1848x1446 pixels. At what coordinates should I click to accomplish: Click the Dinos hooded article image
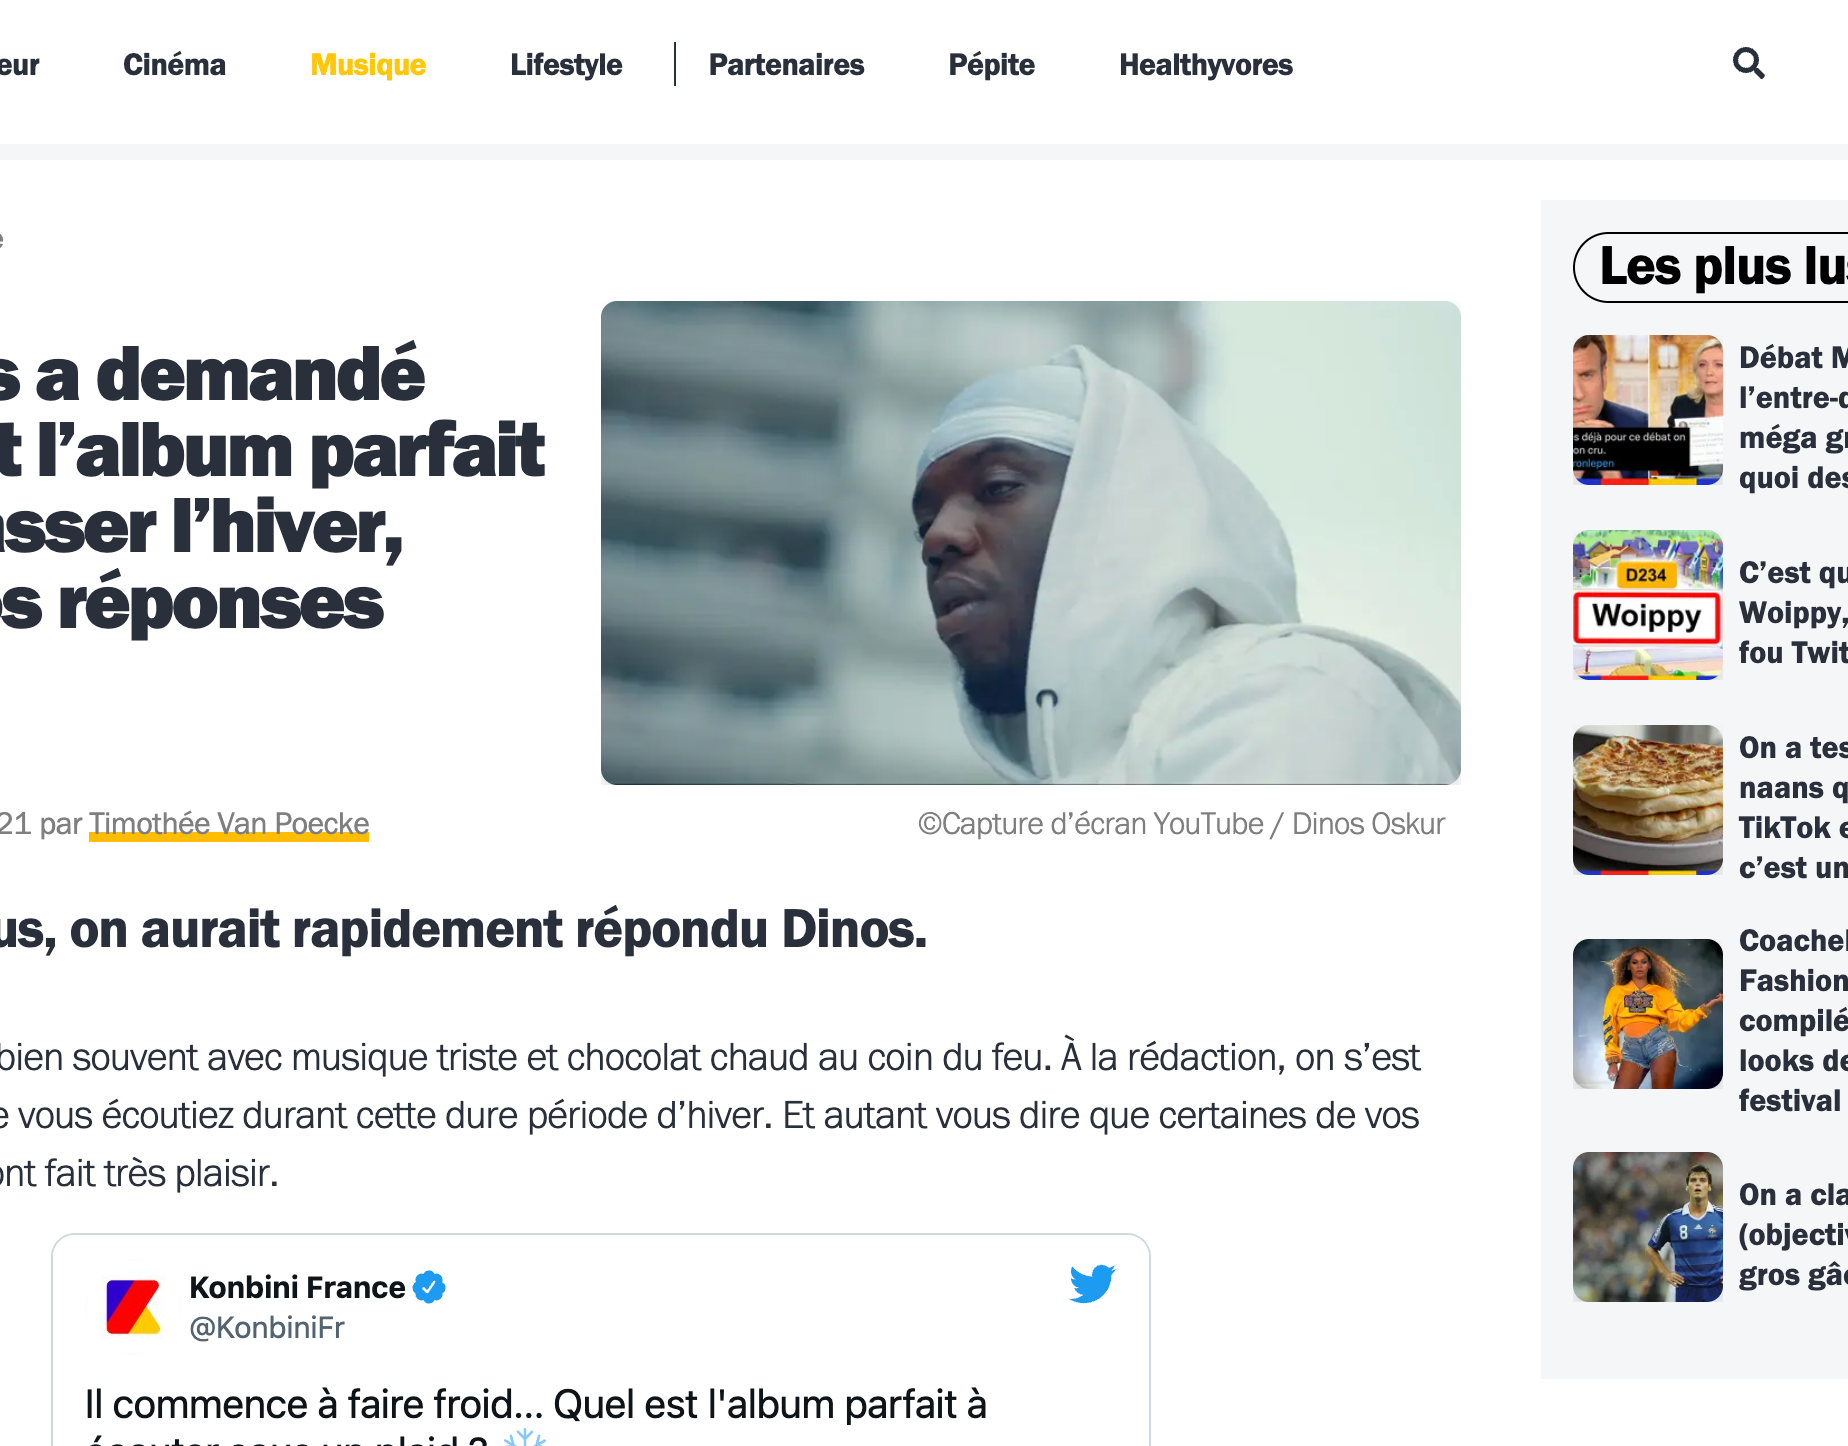pos(1030,543)
